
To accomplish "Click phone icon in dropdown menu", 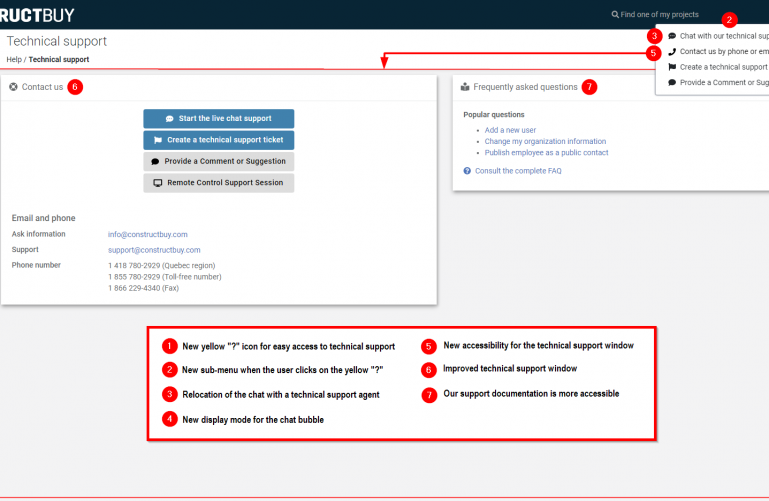I will point(672,51).
